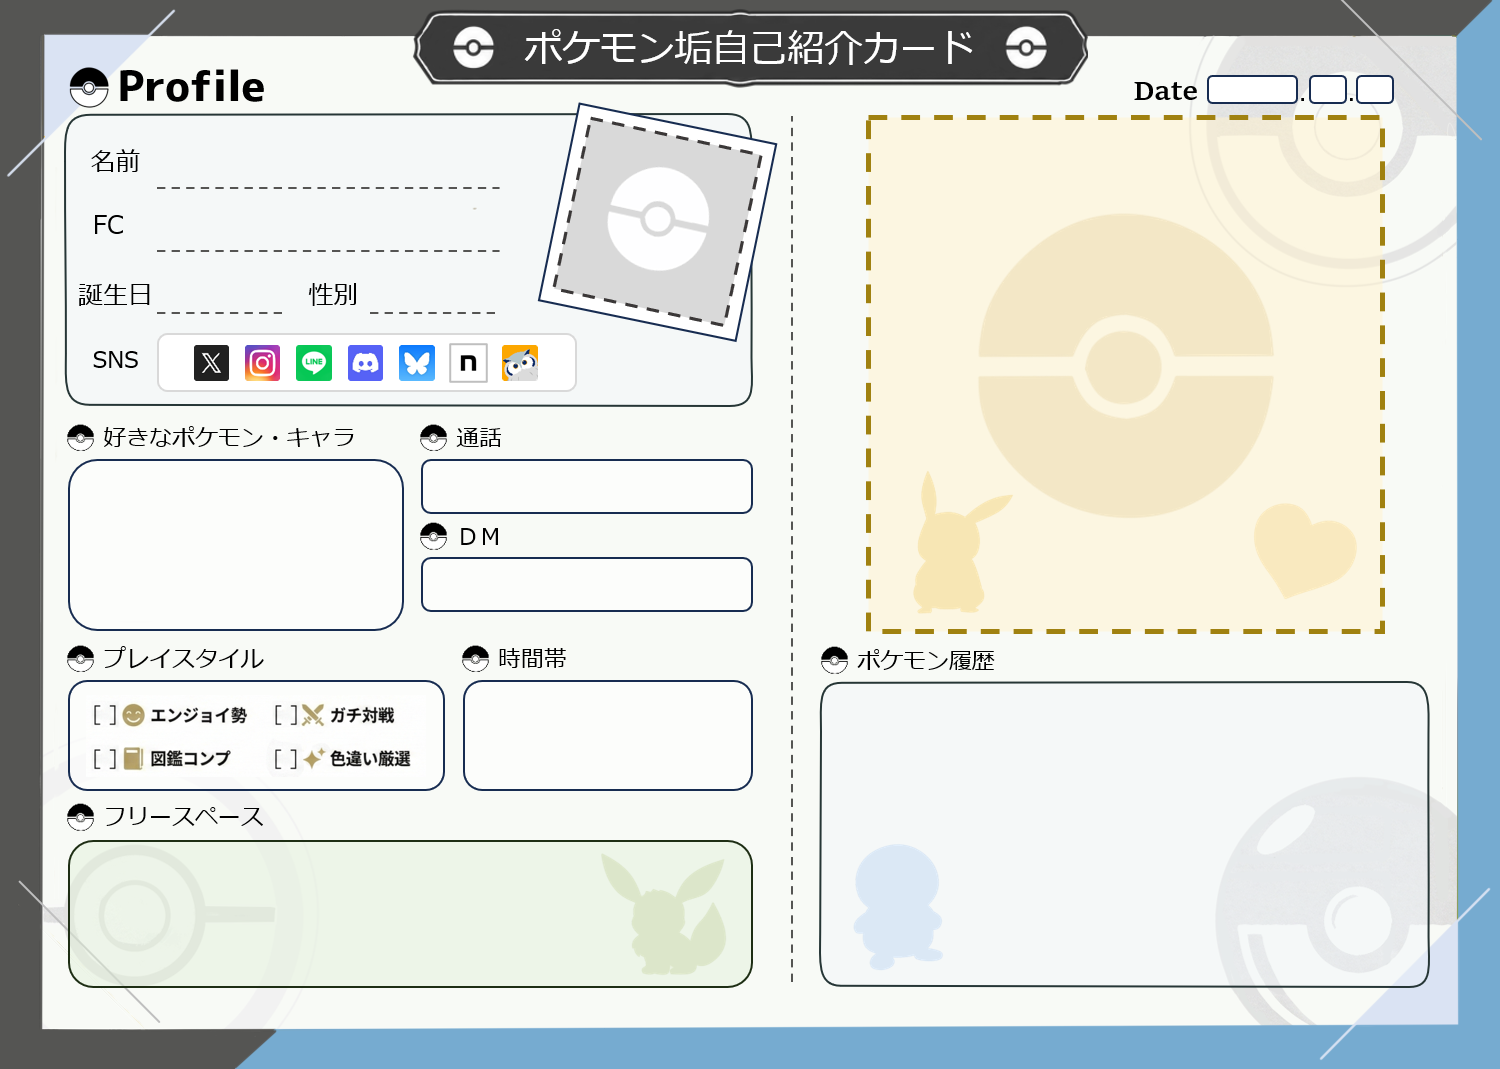Screen dimensions: 1500x1069
Task: Click the ポケモン履歴 heading text
Action: 925,660
